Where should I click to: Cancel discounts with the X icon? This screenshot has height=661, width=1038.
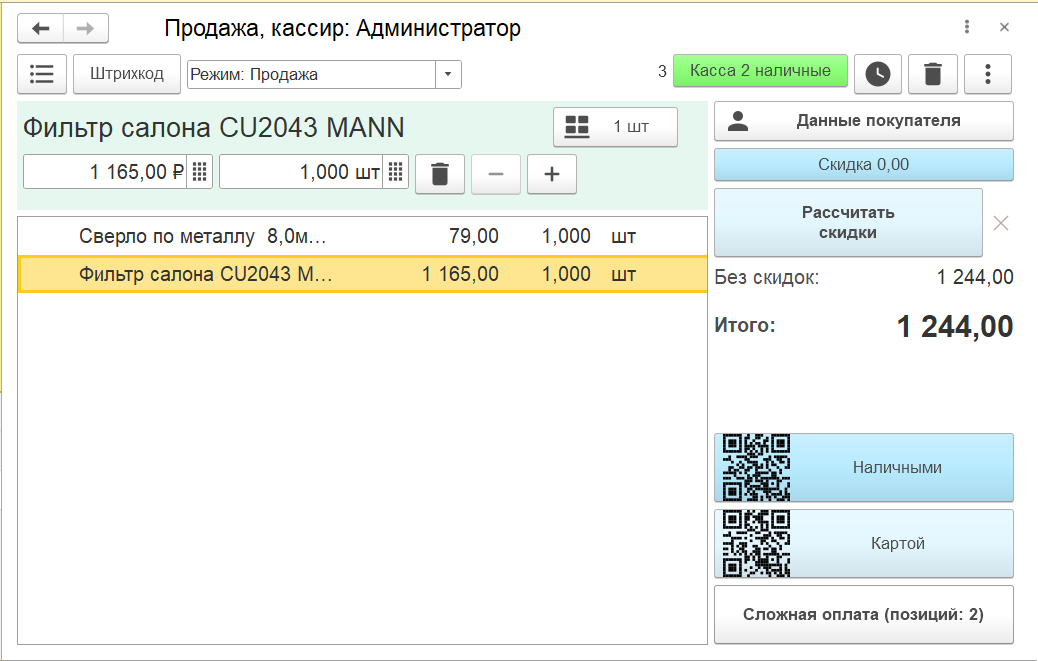(1001, 223)
